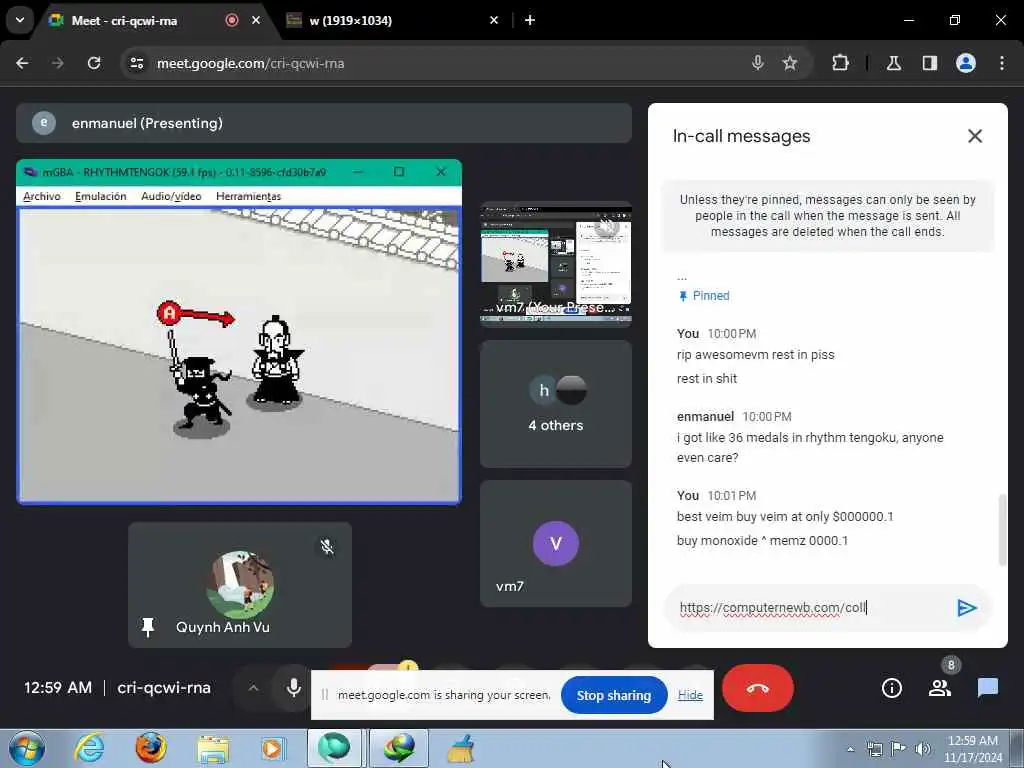The image size is (1024, 768).
Task: Open the broom cleaner app in taskbar
Action: coord(460,748)
